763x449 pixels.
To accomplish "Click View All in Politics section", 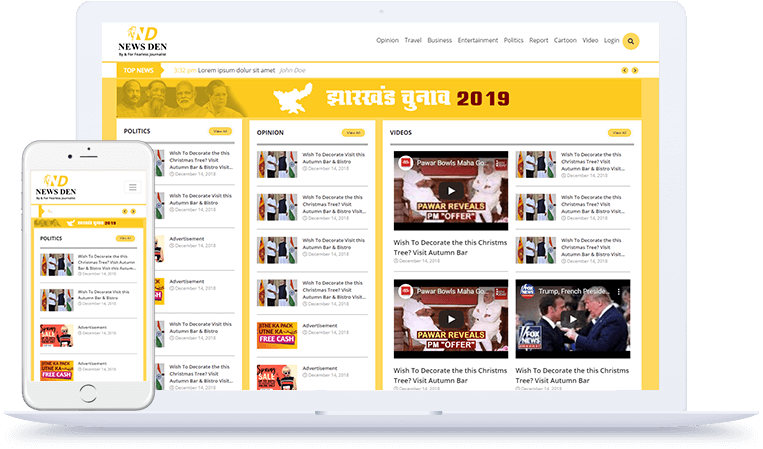I will tap(220, 131).
